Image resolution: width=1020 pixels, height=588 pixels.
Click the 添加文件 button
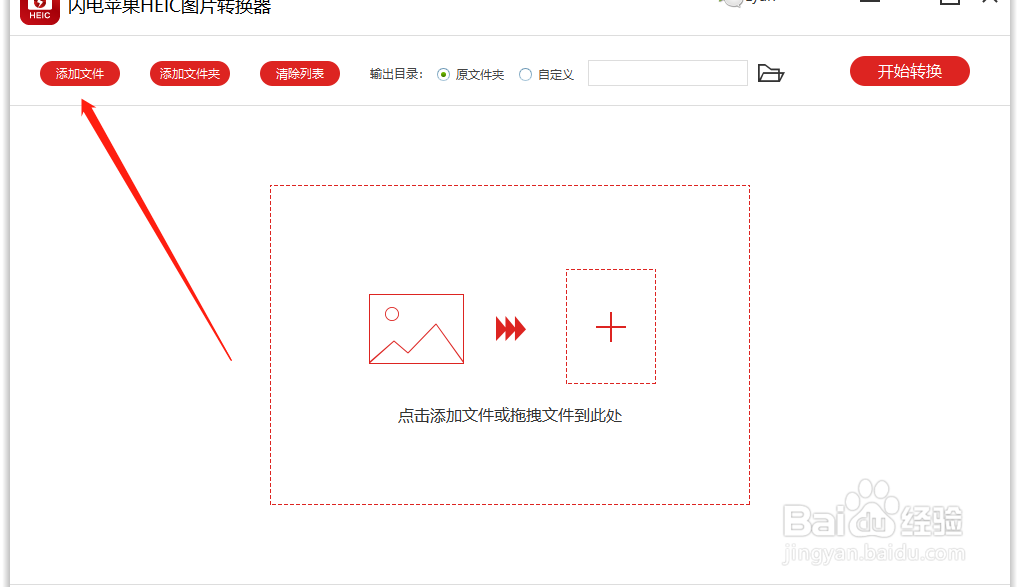click(x=80, y=74)
